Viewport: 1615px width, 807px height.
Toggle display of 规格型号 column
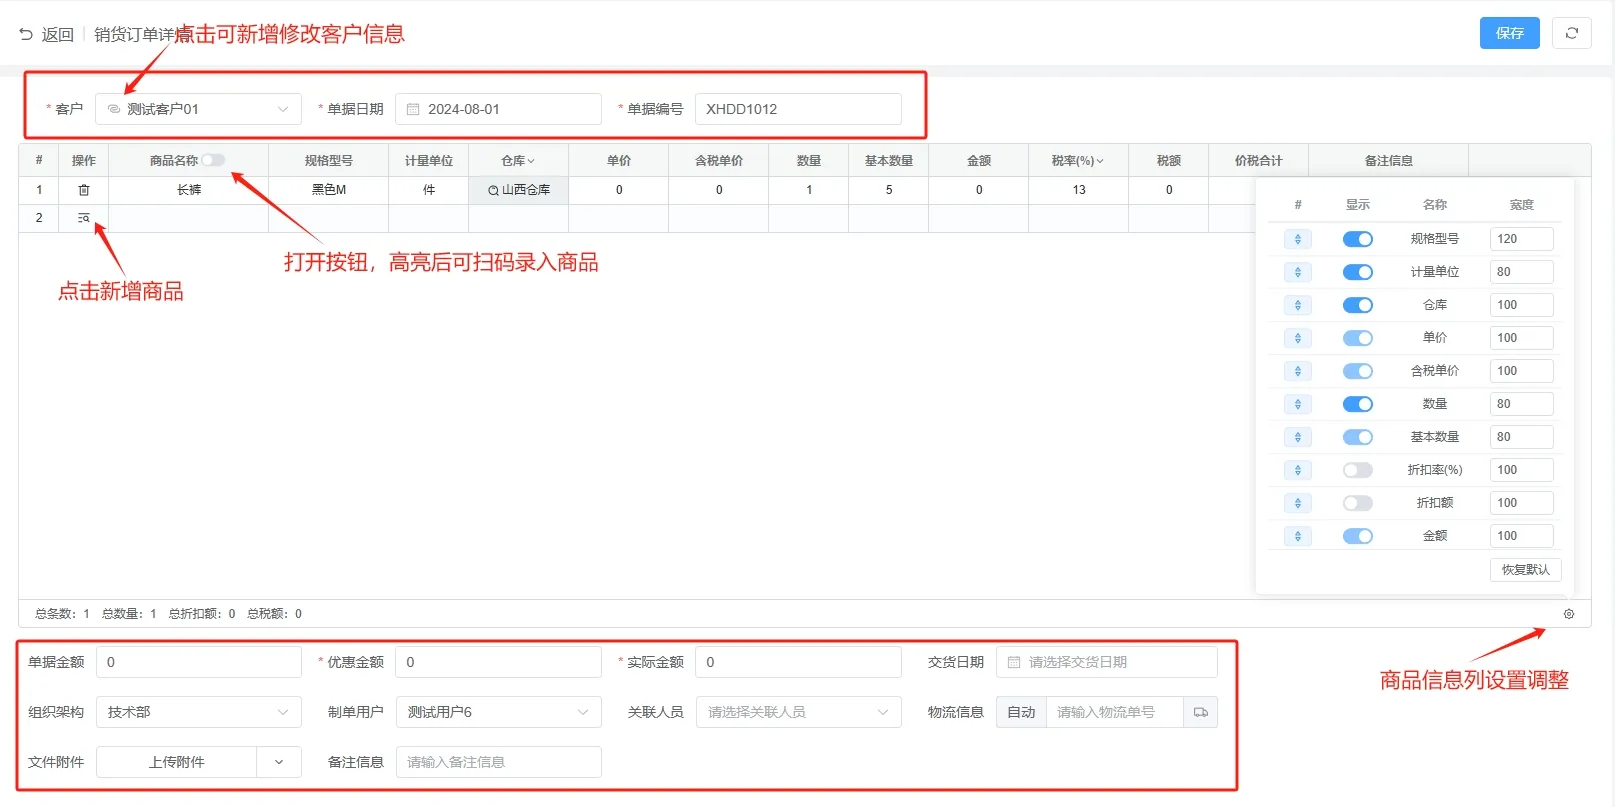point(1358,239)
